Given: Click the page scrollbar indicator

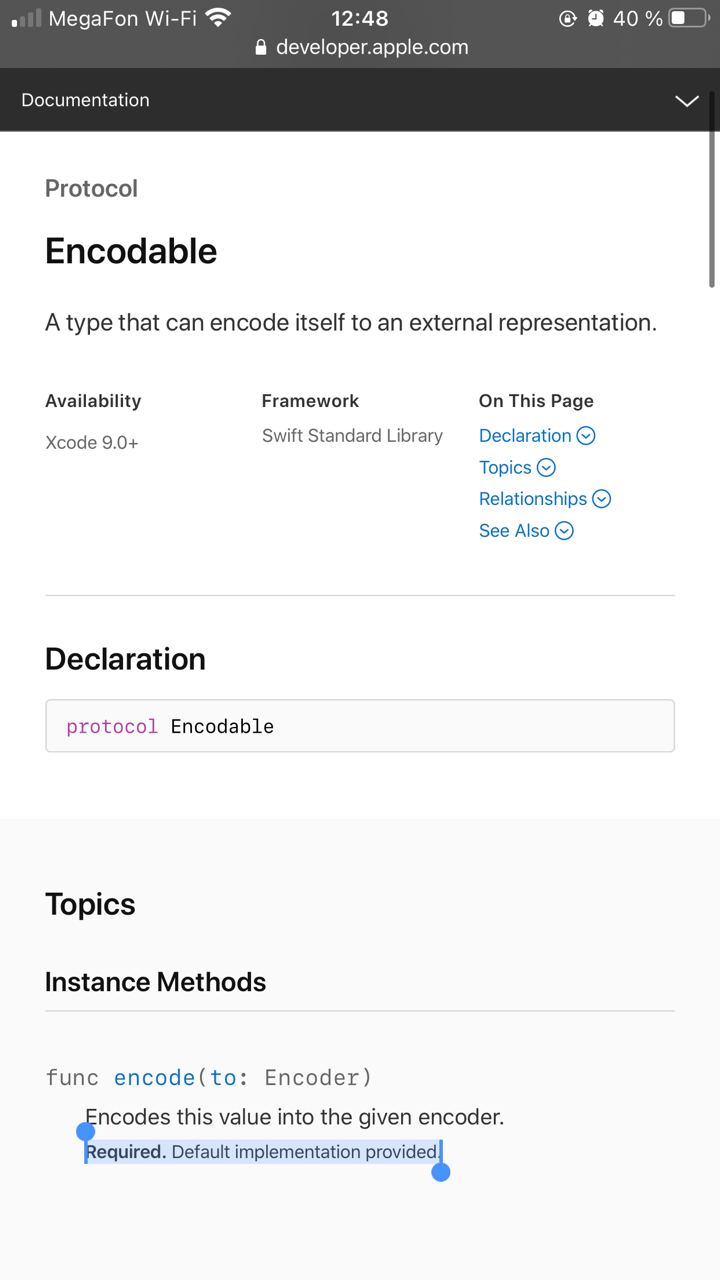Looking at the screenshot, I should 712,190.
